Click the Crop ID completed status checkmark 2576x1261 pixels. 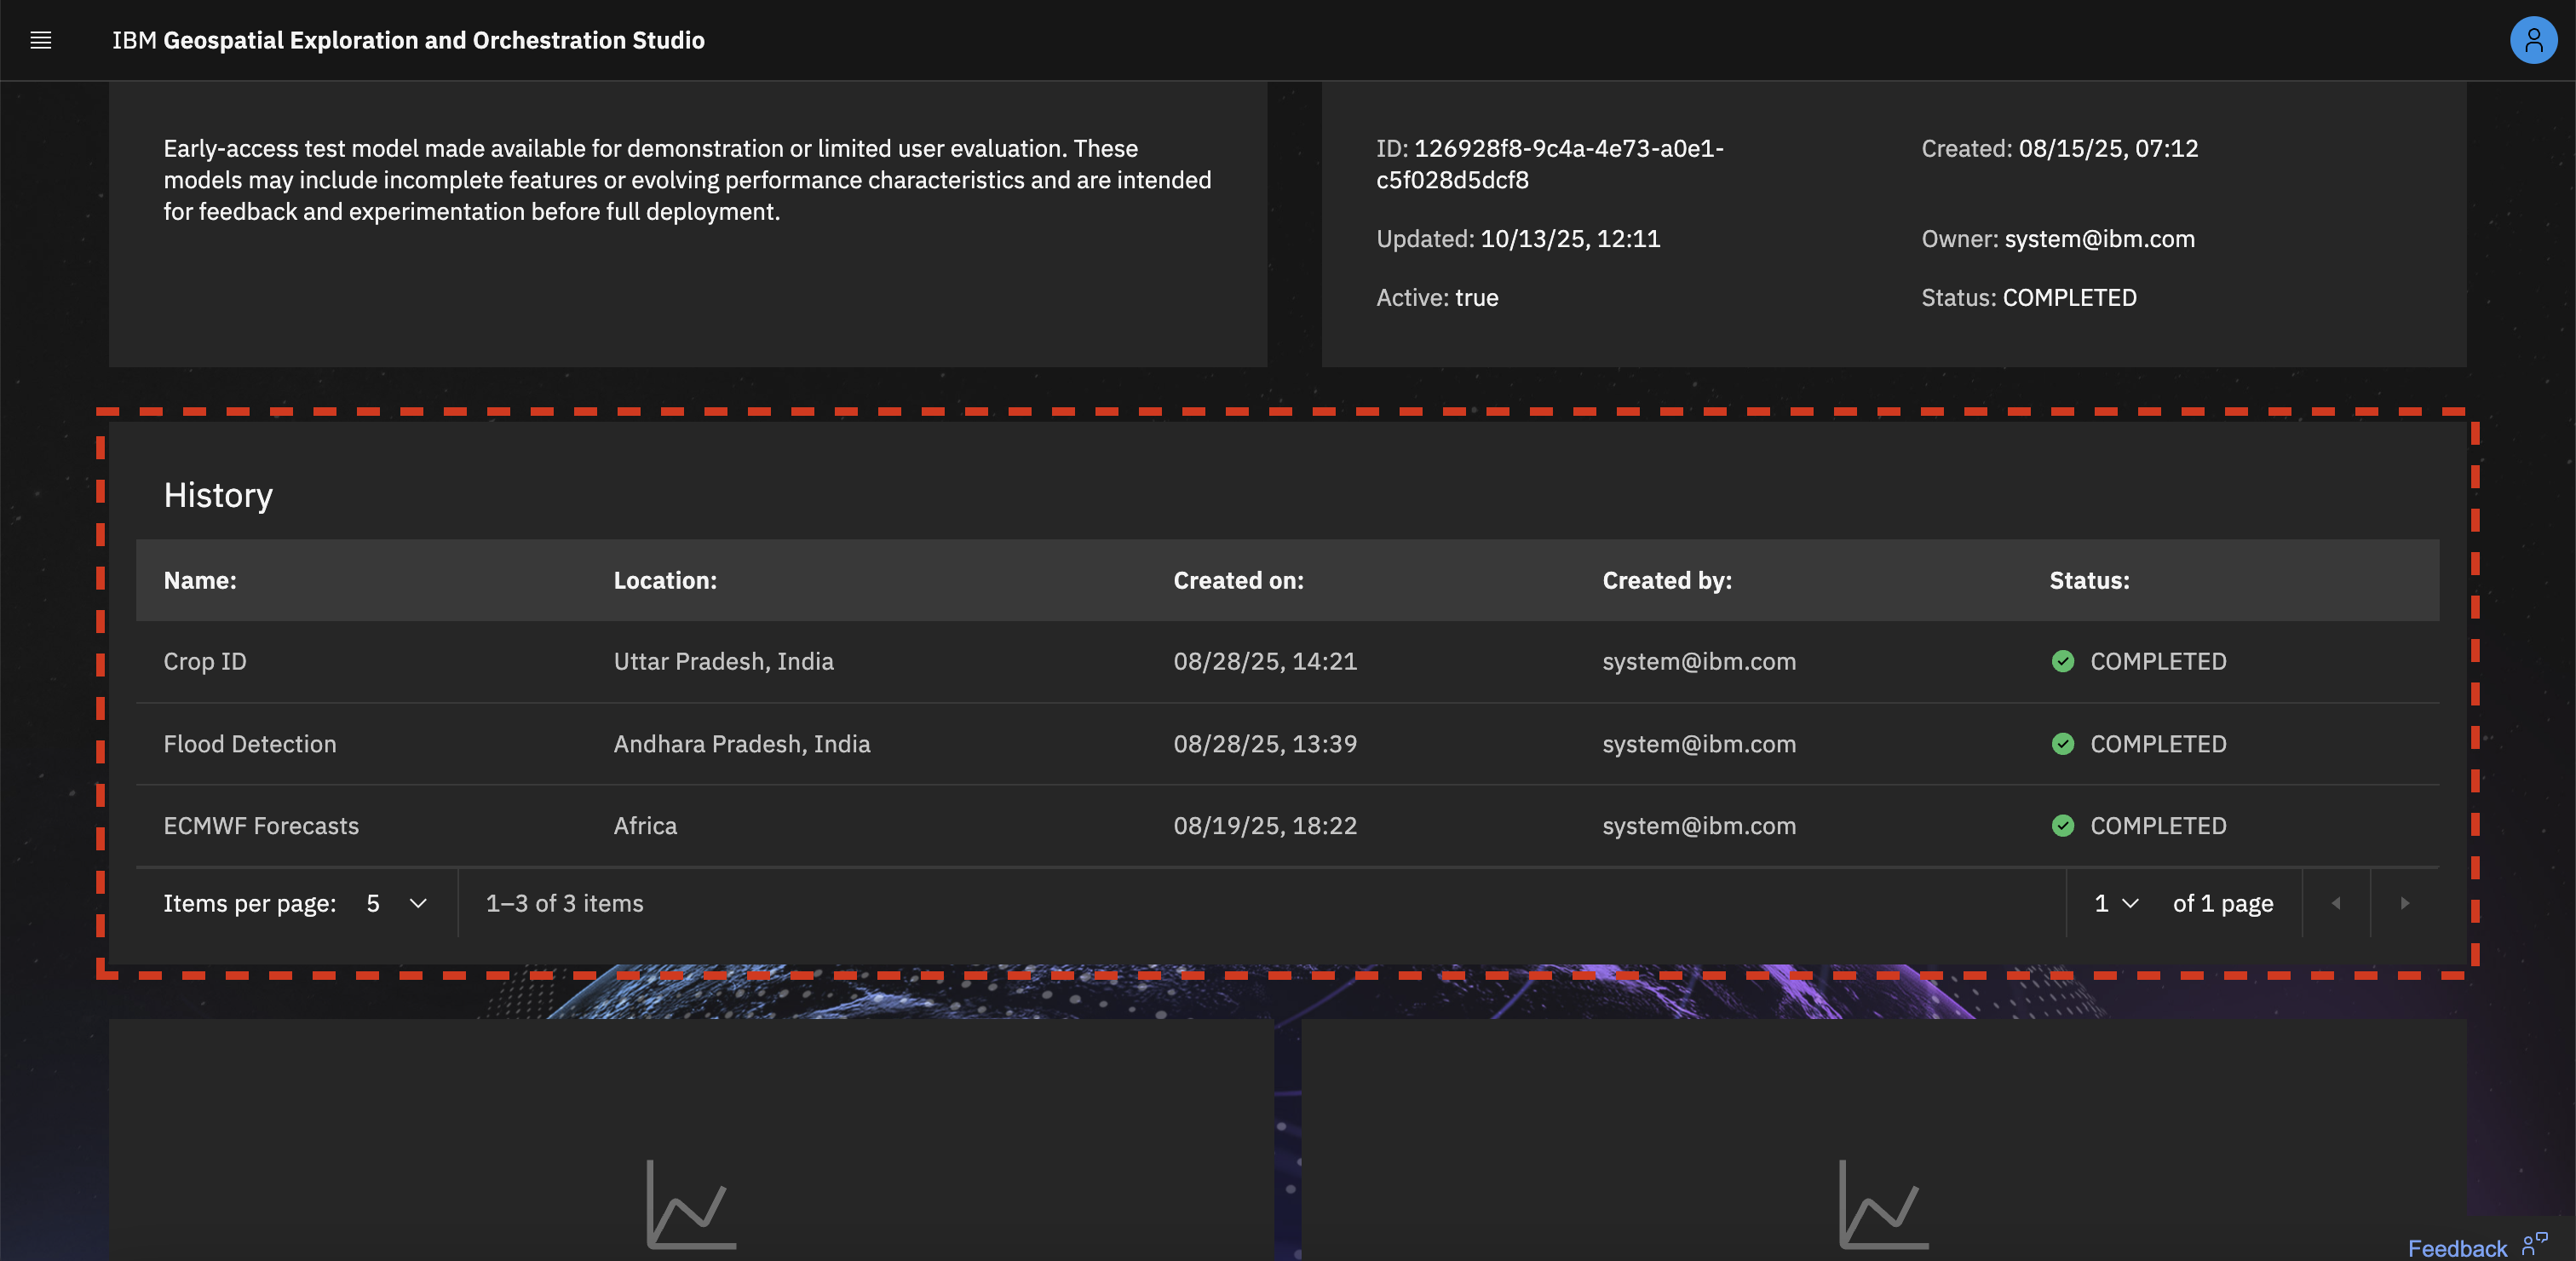(2062, 661)
